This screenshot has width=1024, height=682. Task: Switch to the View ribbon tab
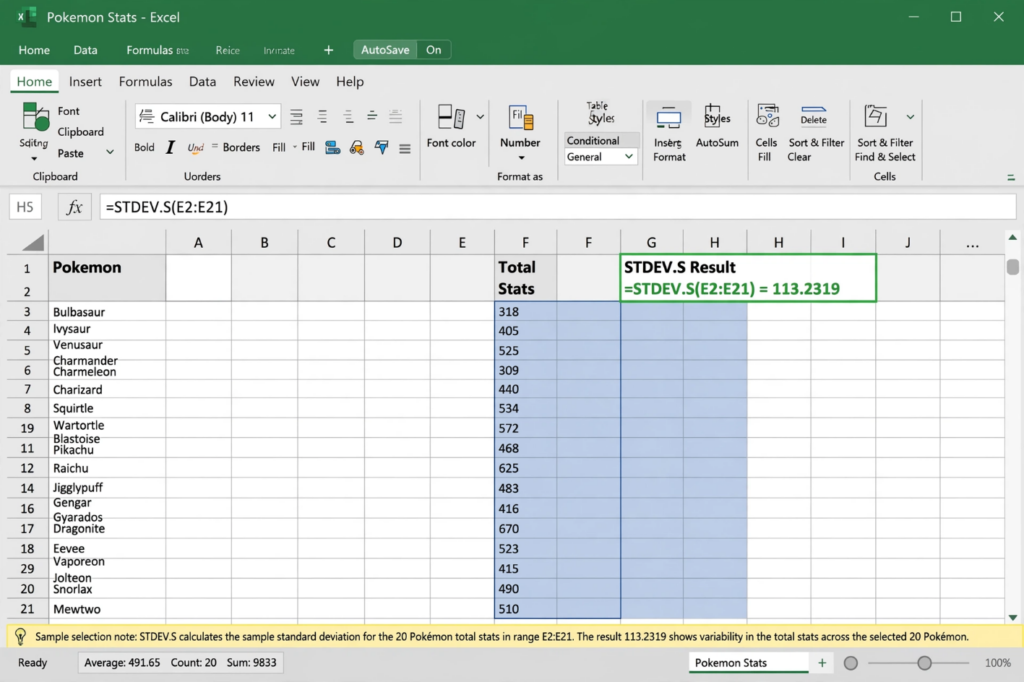tap(305, 82)
